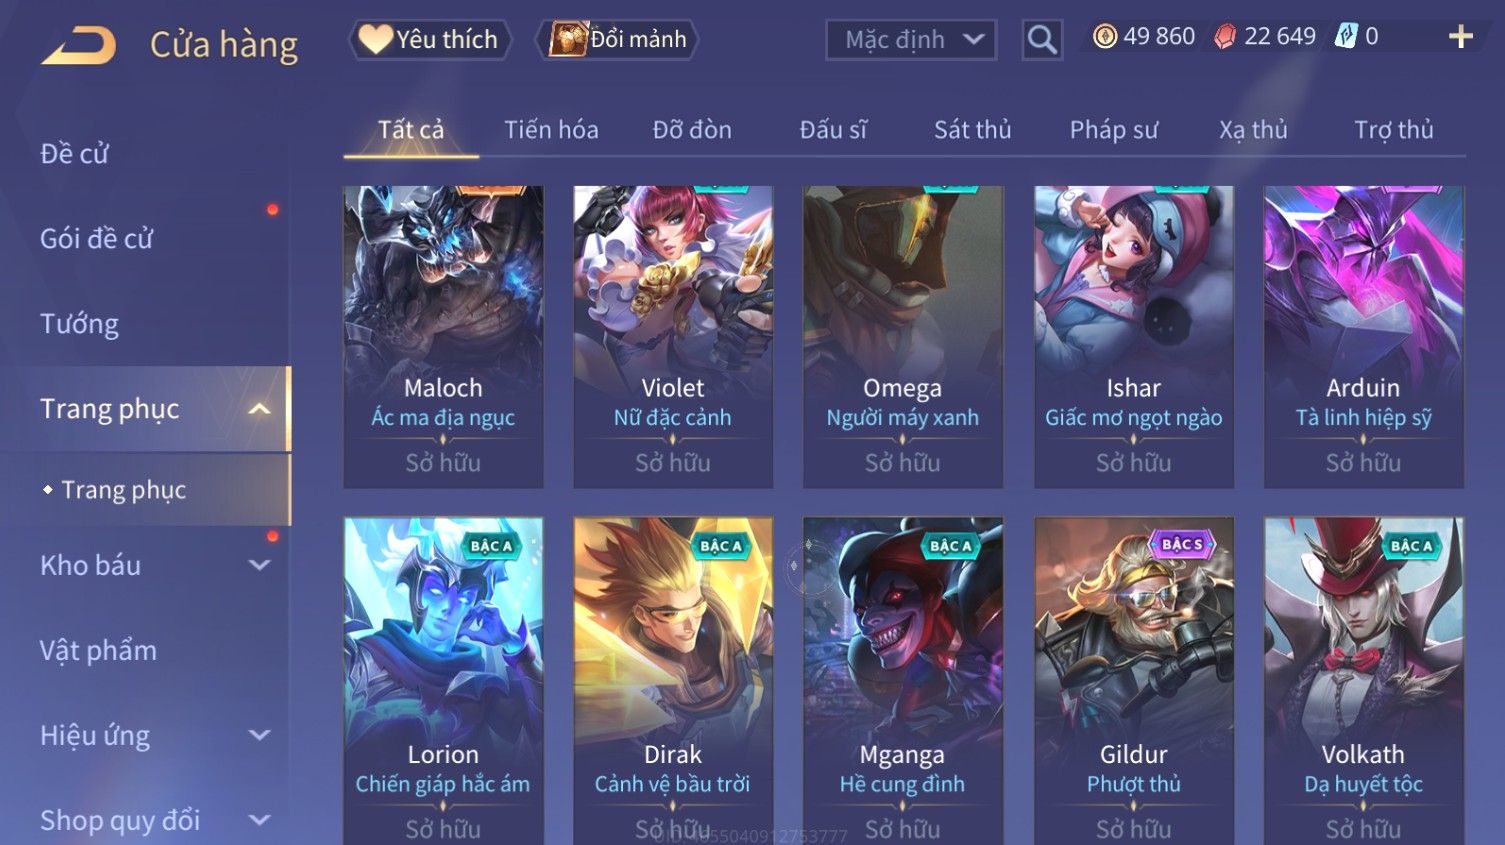The height and width of the screenshot is (845, 1505).
Task: Select the Violet Nữ đặc cảnh skin card
Action: pos(673,337)
